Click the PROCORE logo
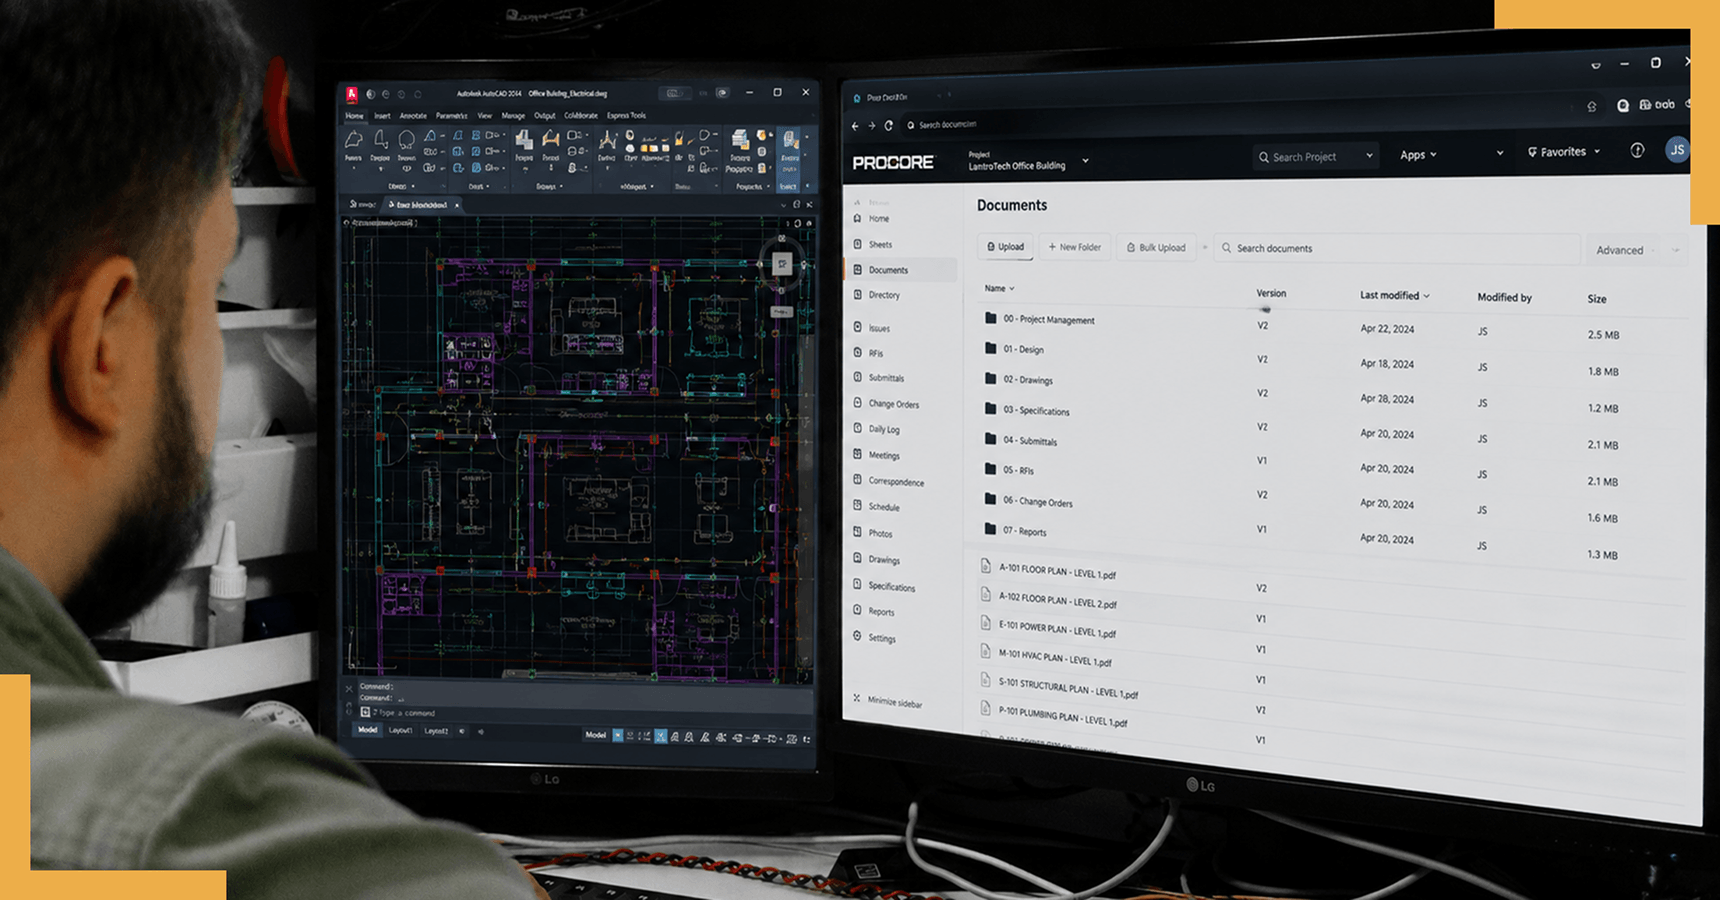1720x900 pixels. [x=893, y=162]
